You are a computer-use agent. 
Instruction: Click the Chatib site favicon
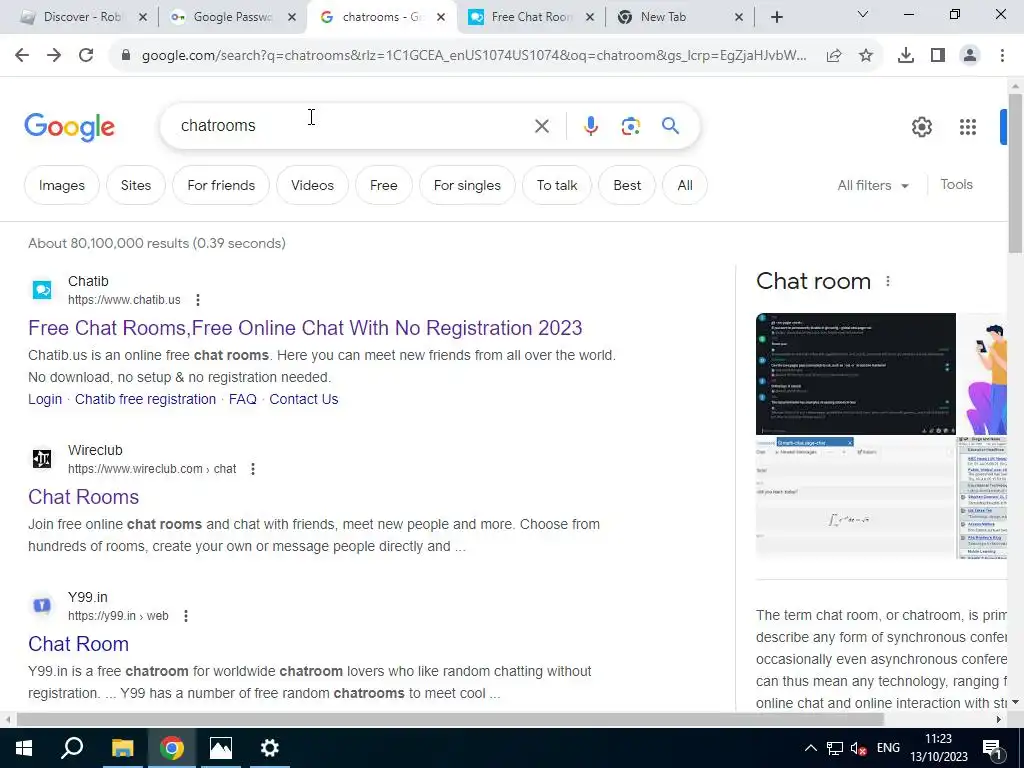[42, 290]
